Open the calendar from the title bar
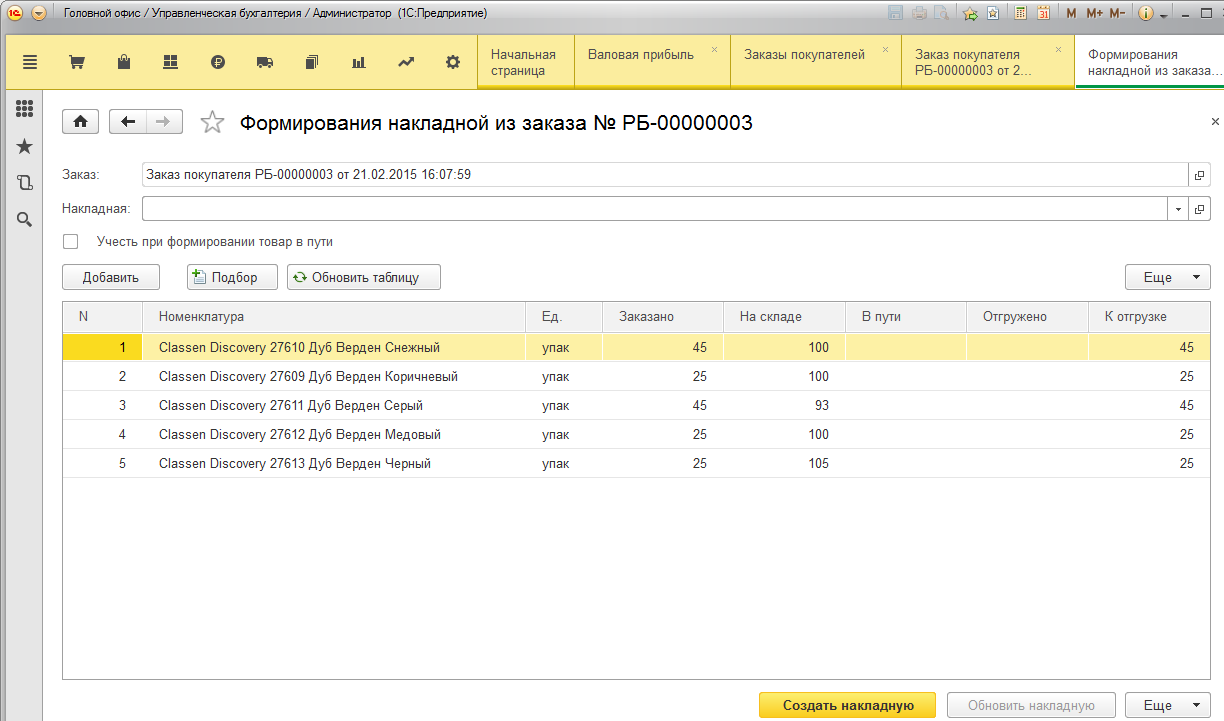This screenshot has width=1224, height=721. coord(1043,13)
